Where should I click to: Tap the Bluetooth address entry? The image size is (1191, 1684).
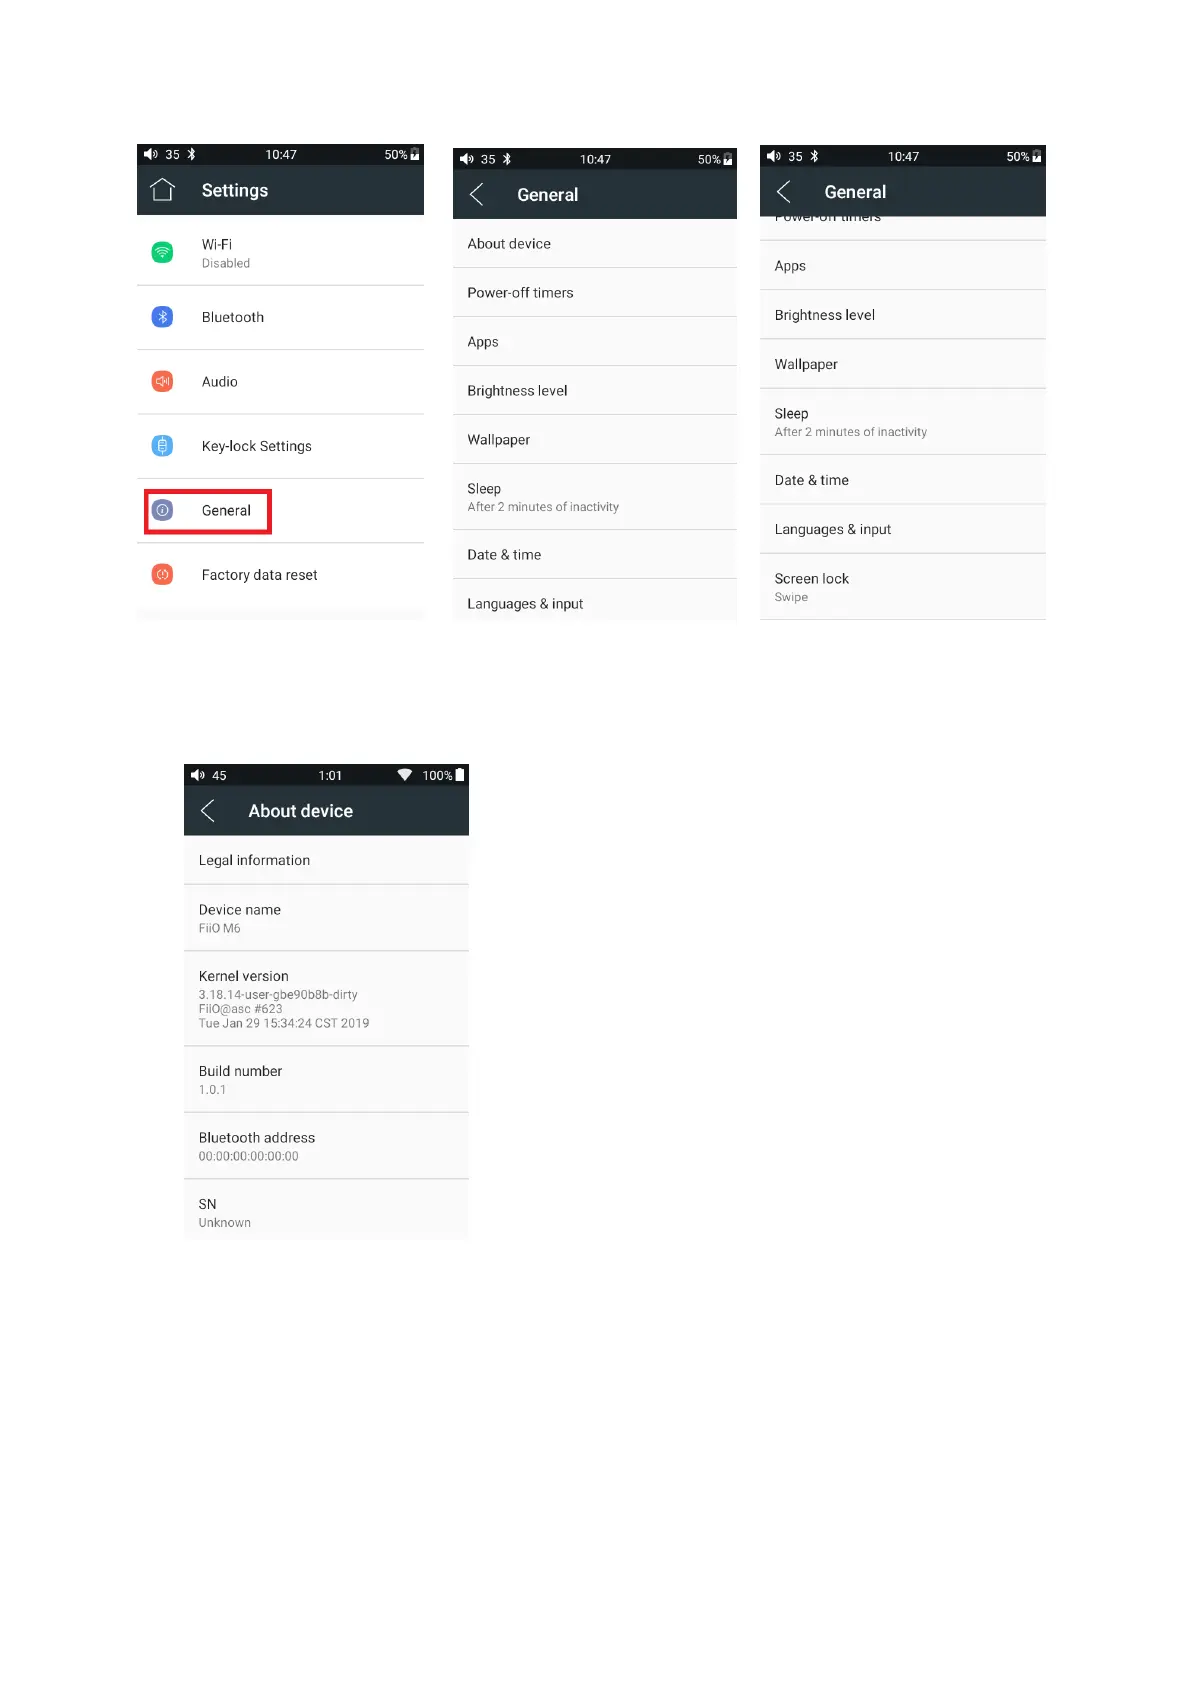pyautogui.click(x=256, y=1146)
